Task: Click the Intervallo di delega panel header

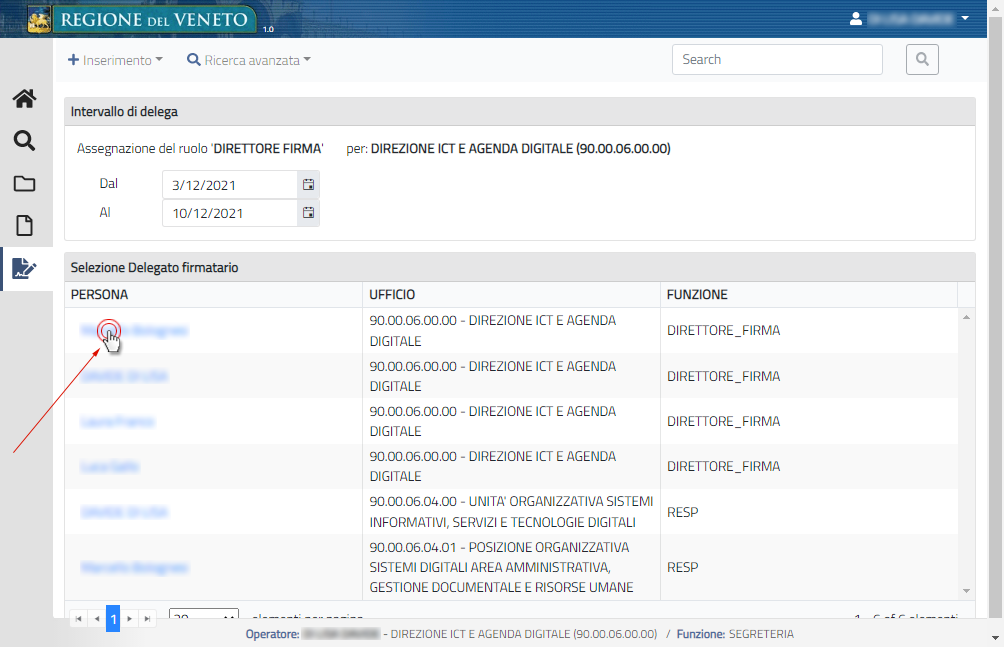Action: click(520, 111)
